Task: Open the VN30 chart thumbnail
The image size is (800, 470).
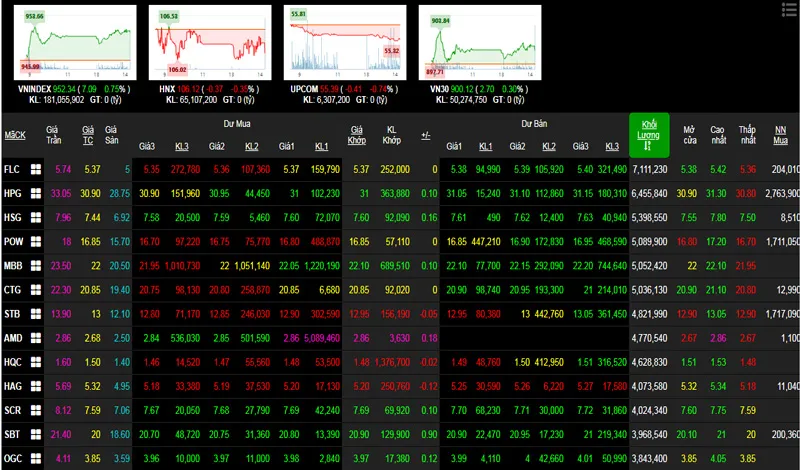Action: pos(480,42)
